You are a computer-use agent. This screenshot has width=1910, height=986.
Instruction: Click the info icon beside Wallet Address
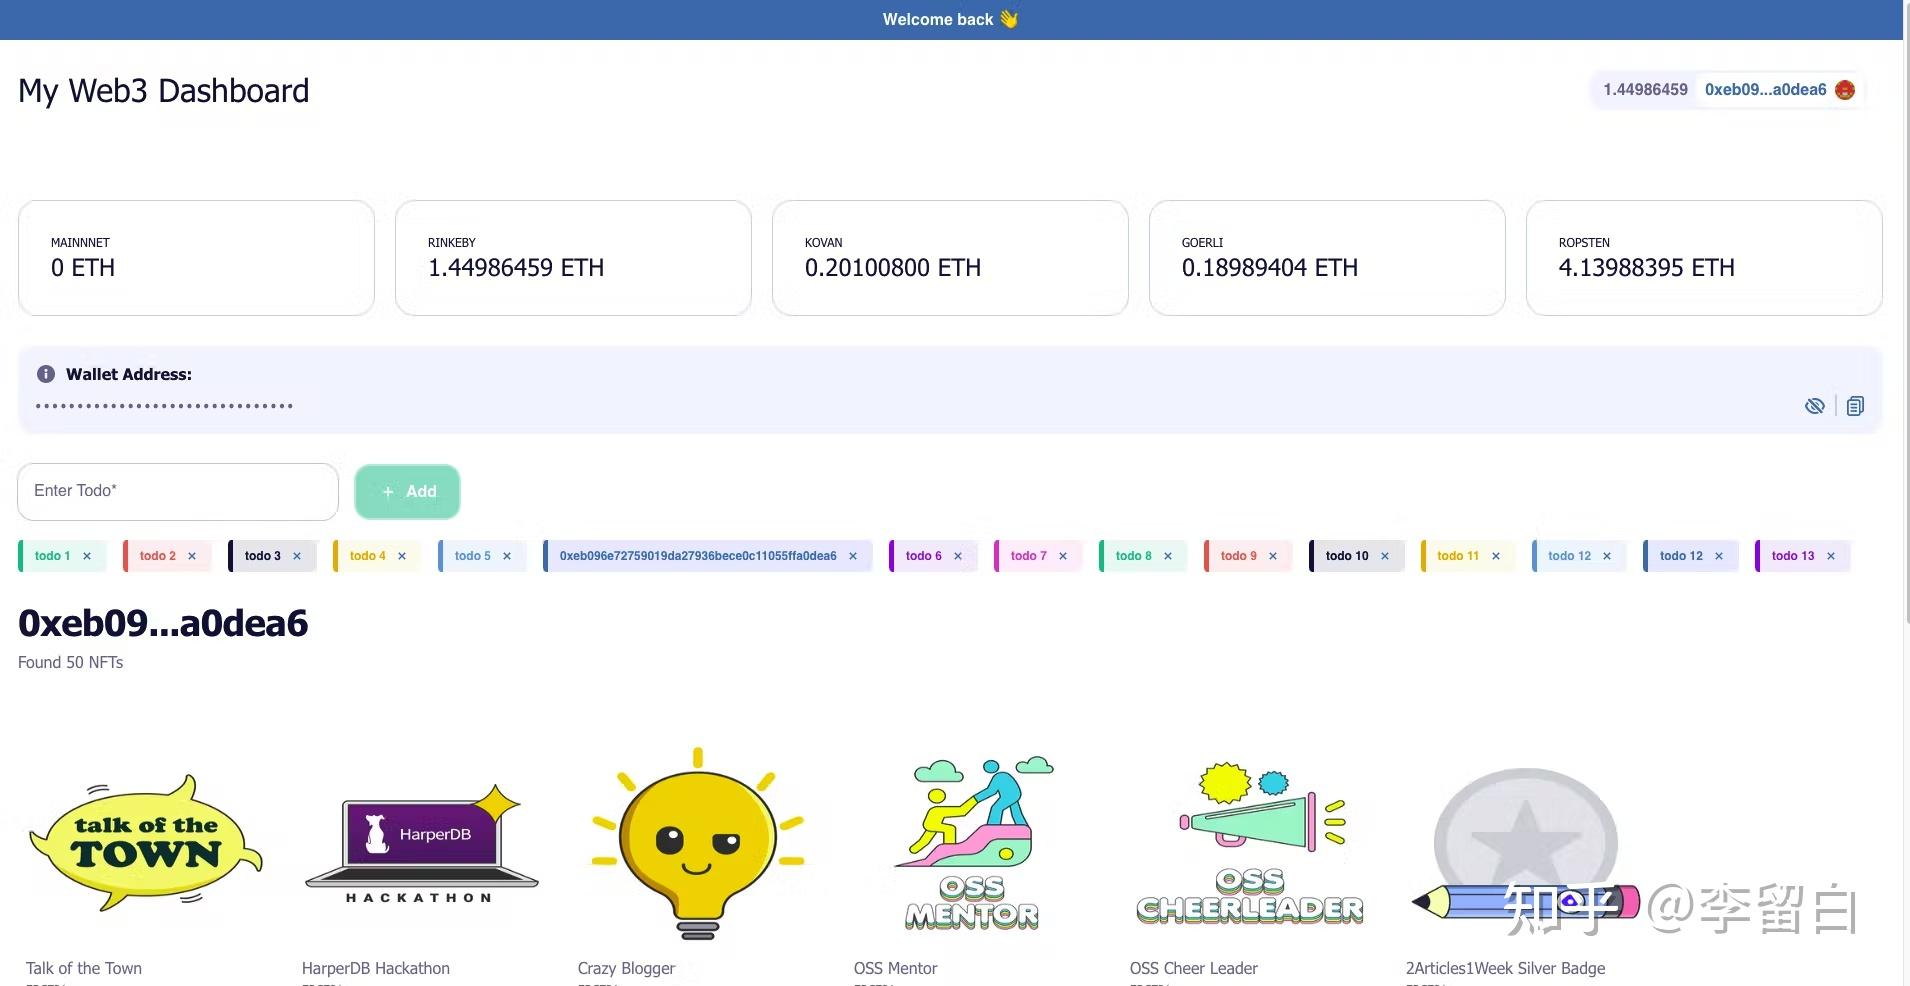45,374
